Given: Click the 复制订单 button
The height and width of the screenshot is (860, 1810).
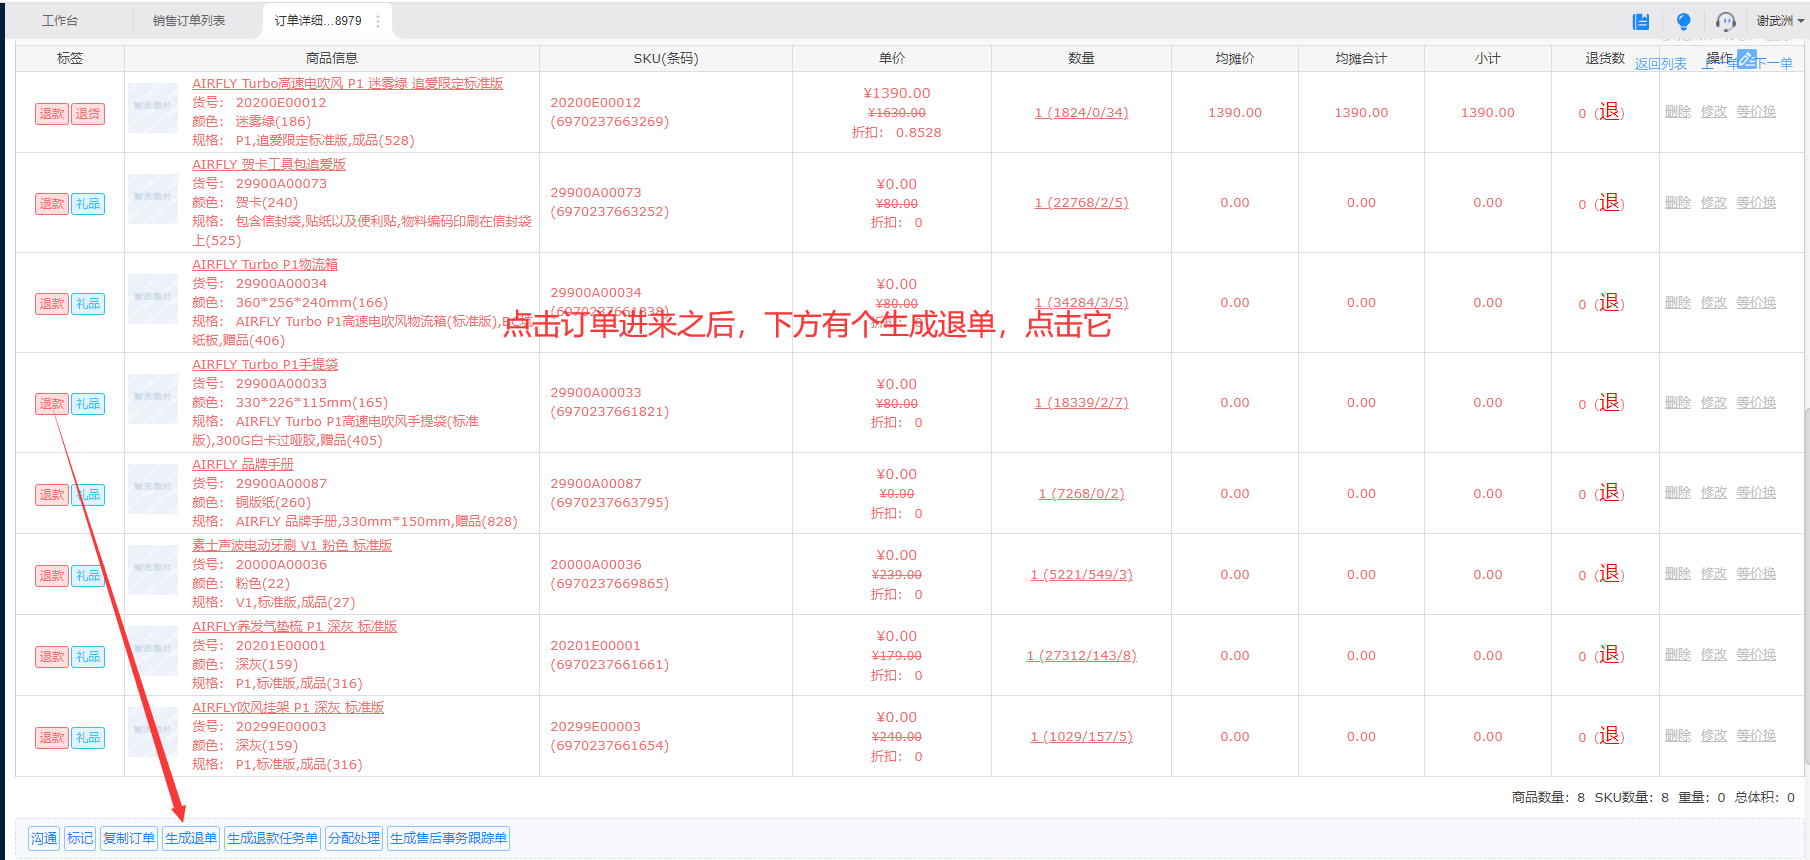Looking at the screenshot, I should (129, 838).
